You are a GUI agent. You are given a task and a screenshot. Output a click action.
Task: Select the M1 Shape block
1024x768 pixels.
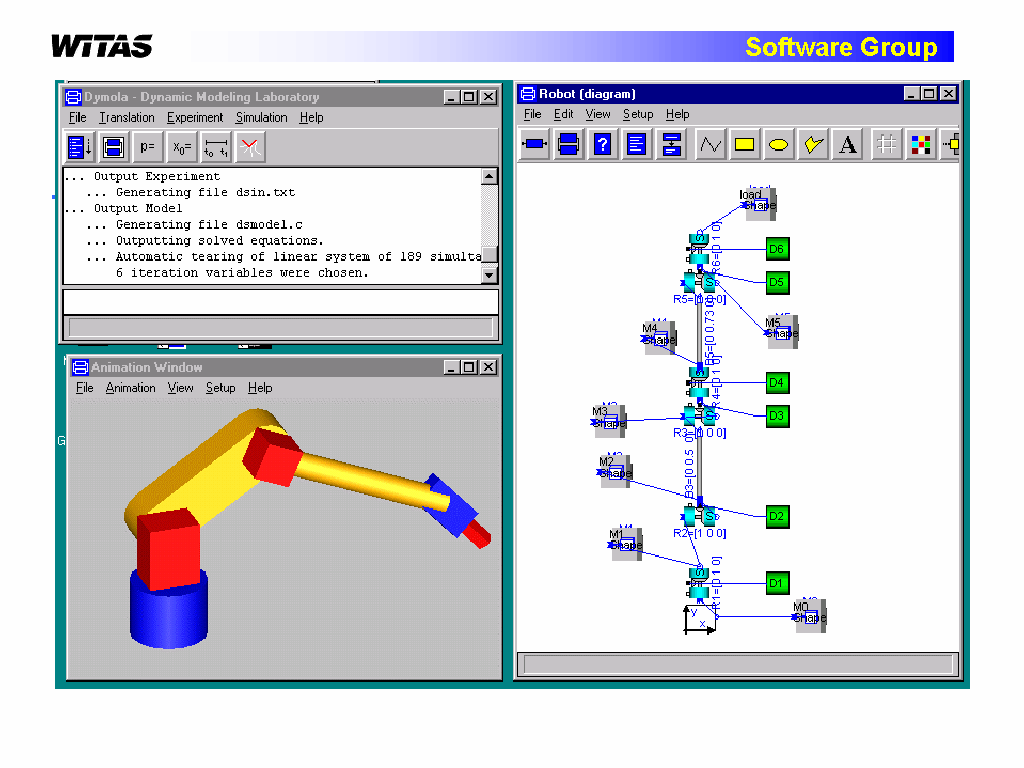click(x=626, y=543)
